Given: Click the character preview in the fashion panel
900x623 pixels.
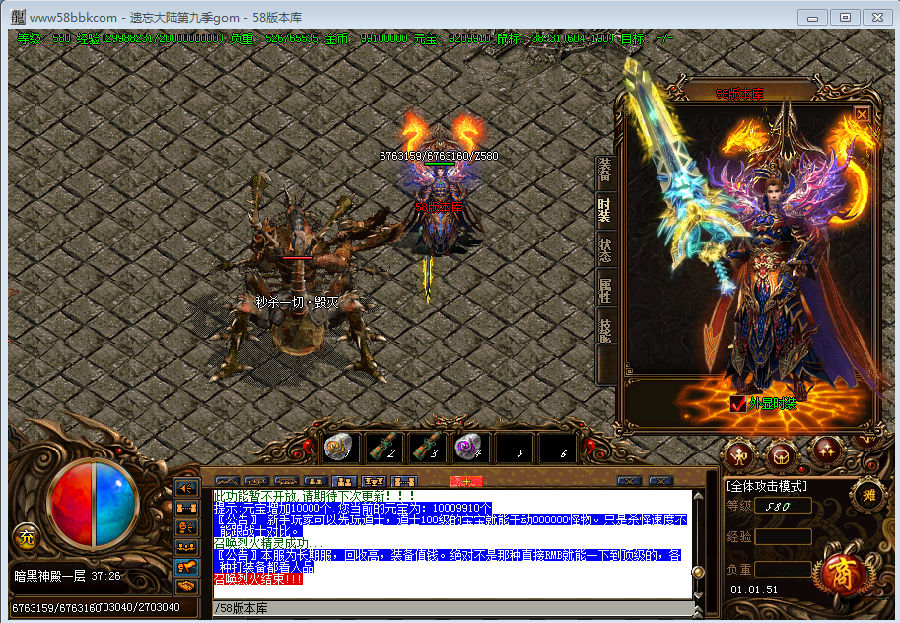Looking at the screenshot, I should click(x=772, y=253).
